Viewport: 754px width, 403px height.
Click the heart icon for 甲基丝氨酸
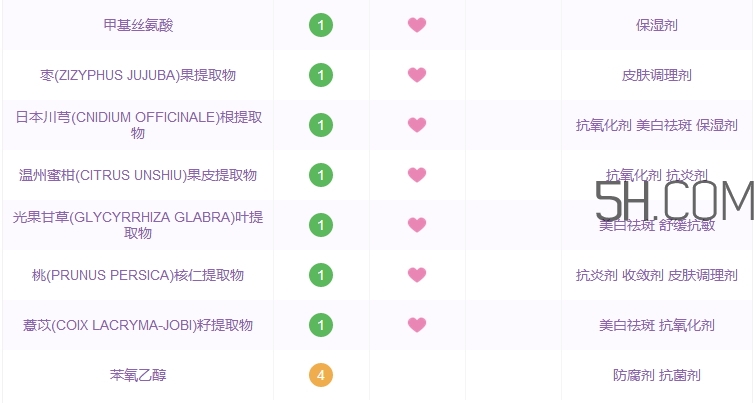click(417, 25)
